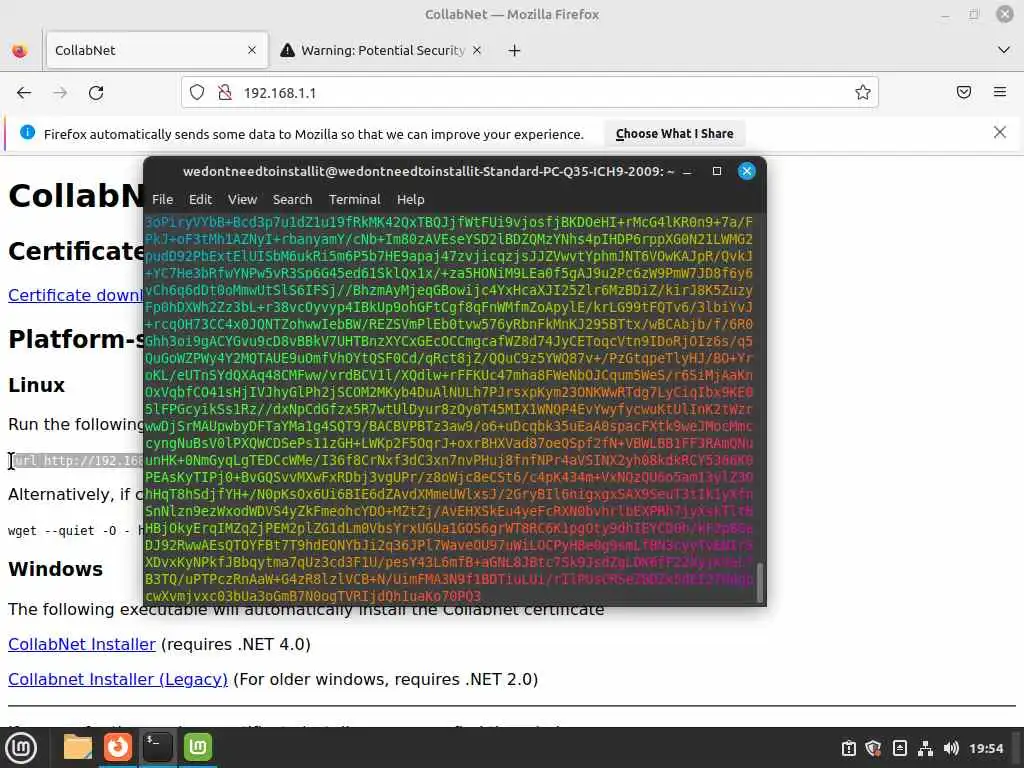The height and width of the screenshot is (768, 1024).
Task: Click the wget --quiet command text
Action: click(x=75, y=531)
